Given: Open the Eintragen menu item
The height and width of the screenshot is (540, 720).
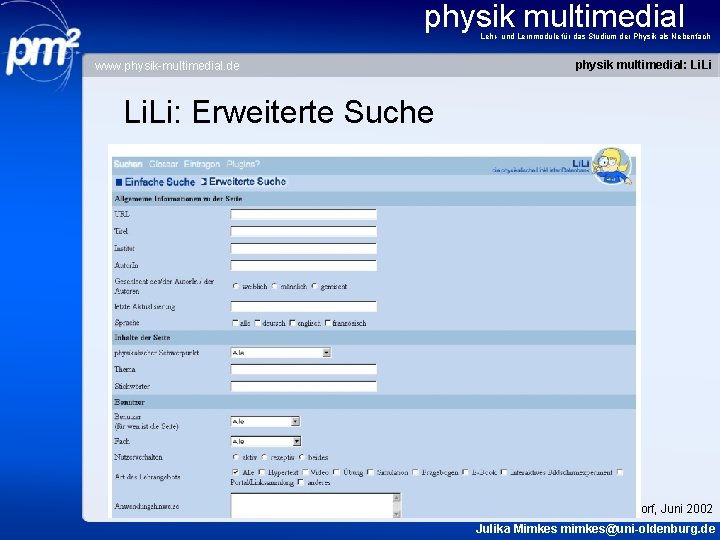Looking at the screenshot, I should (202, 164).
